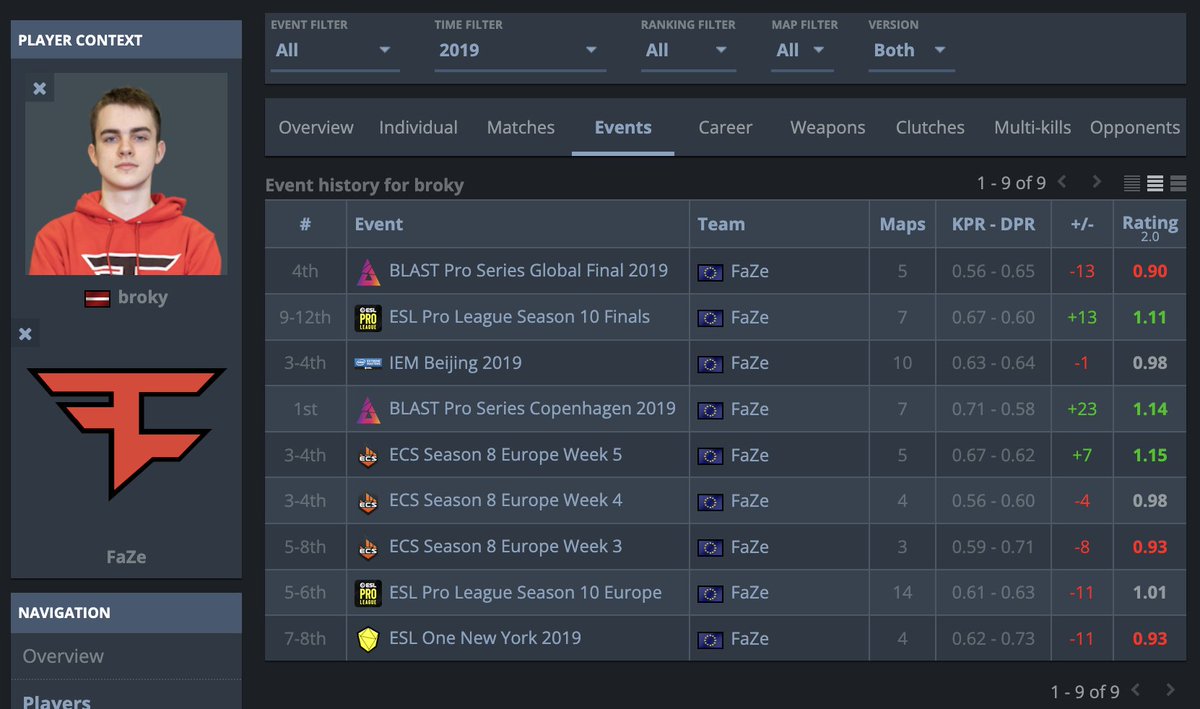Go to previous page arrow at bottom
Image resolution: width=1200 pixels, height=709 pixels.
coord(1136,690)
